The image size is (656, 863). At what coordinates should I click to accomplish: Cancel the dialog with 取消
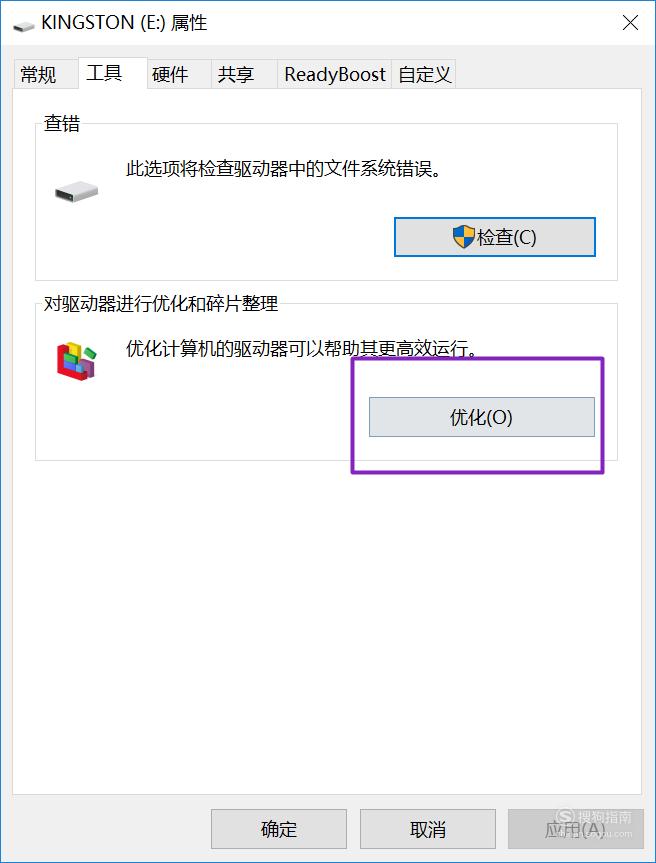(x=428, y=828)
